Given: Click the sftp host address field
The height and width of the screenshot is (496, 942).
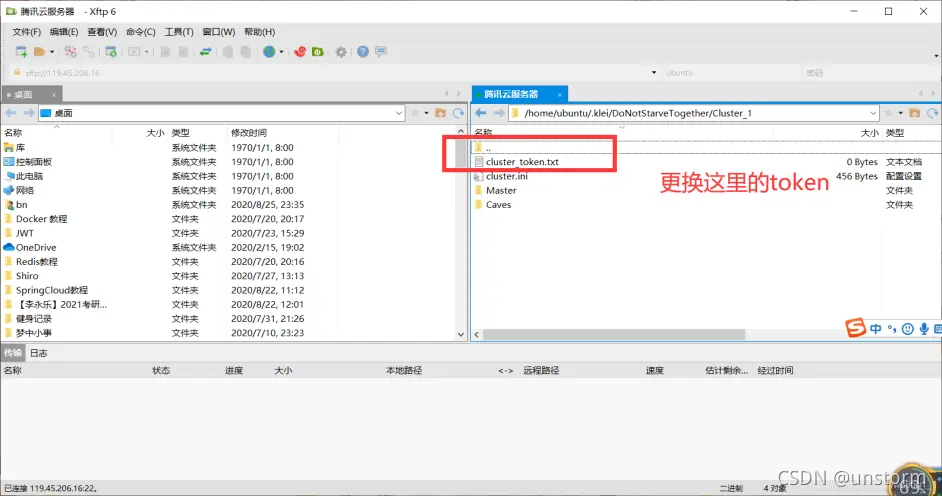Looking at the screenshot, I should coord(333,73).
